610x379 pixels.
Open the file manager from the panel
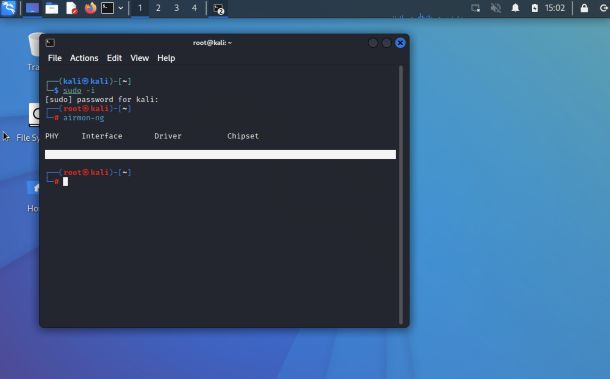click(52, 8)
